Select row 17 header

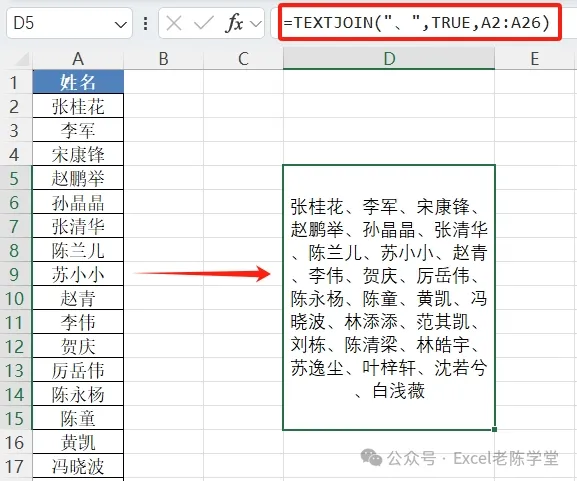click(16, 466)
